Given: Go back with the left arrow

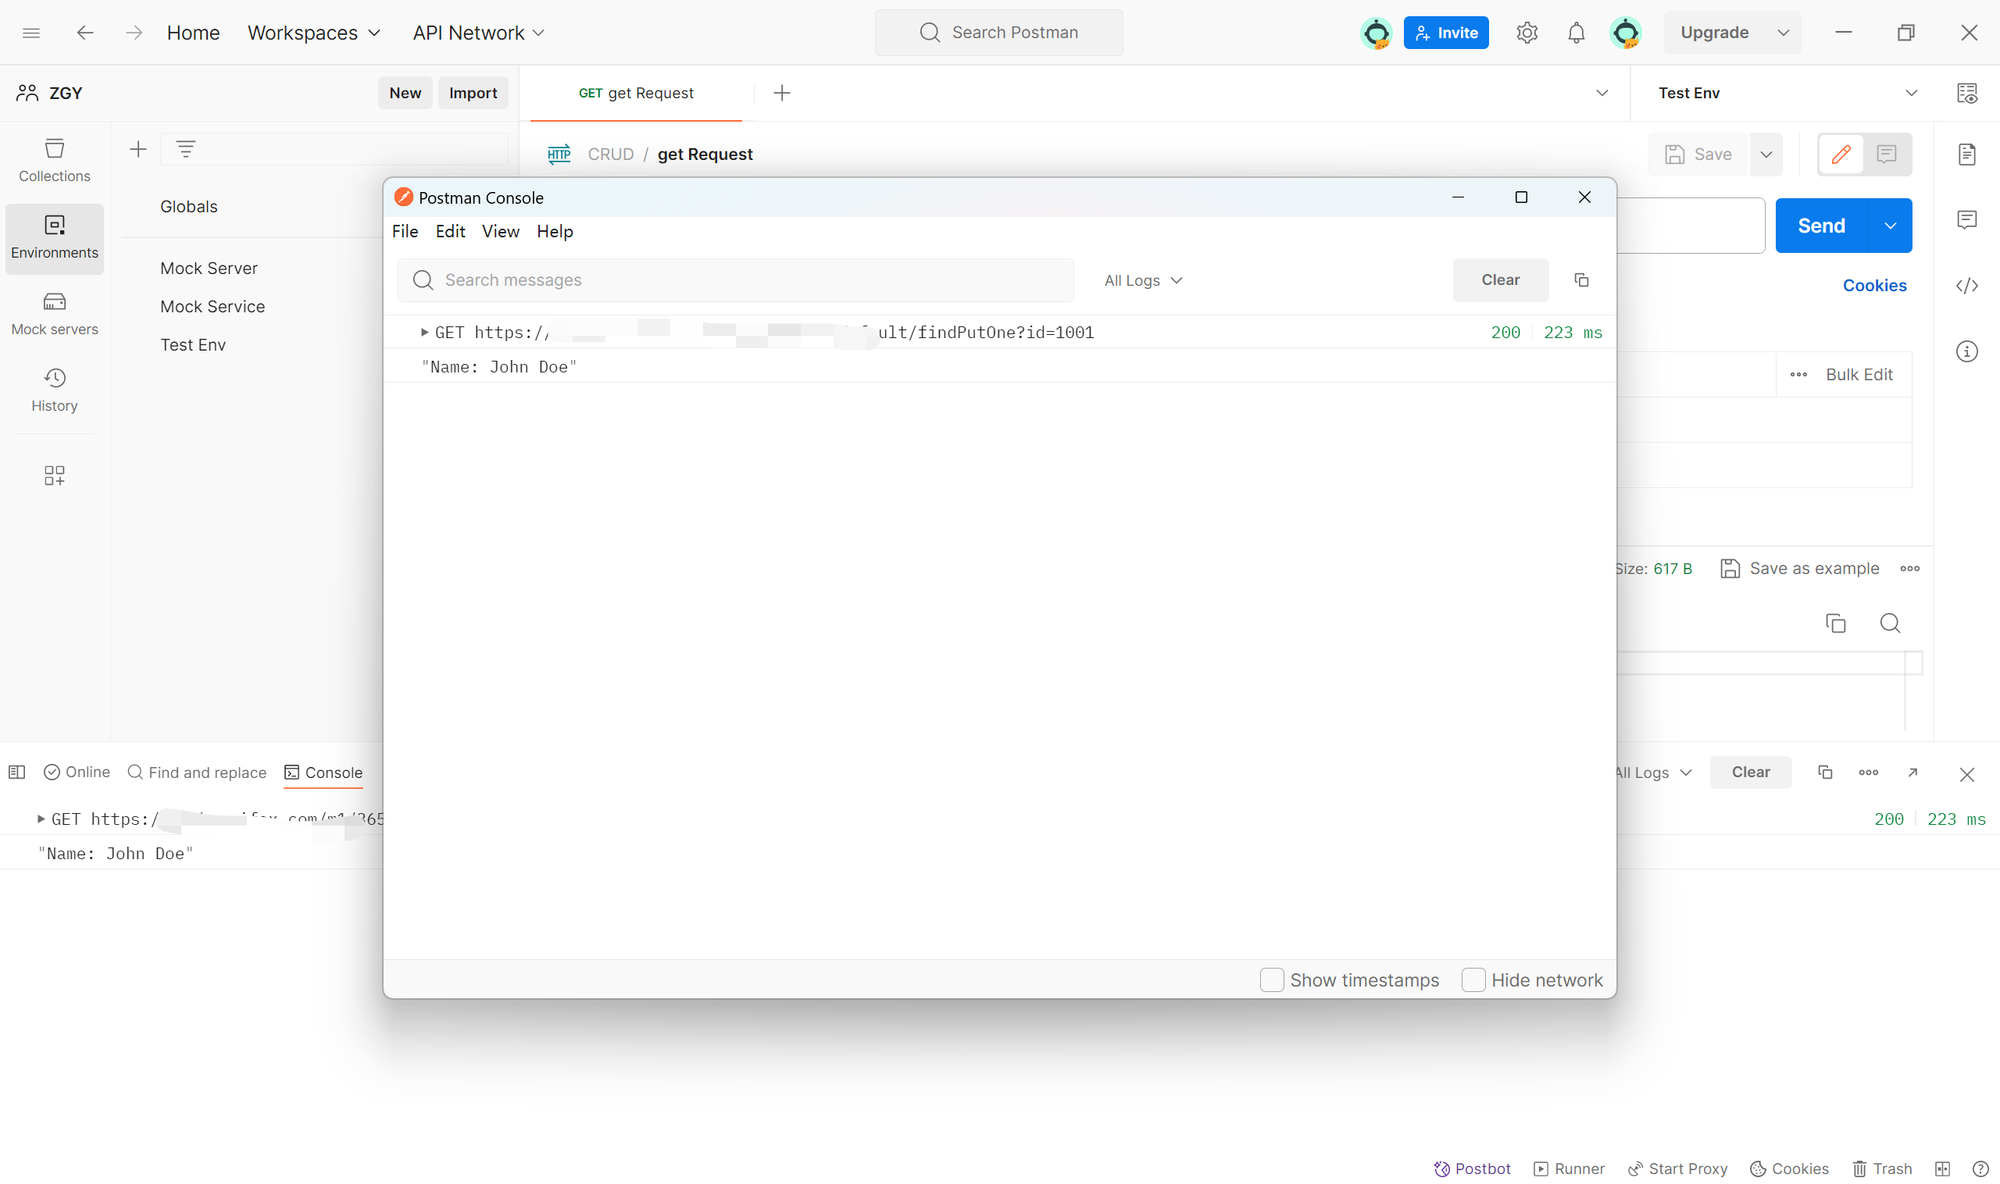Looking at the screenshot, I should click(85, 33).
